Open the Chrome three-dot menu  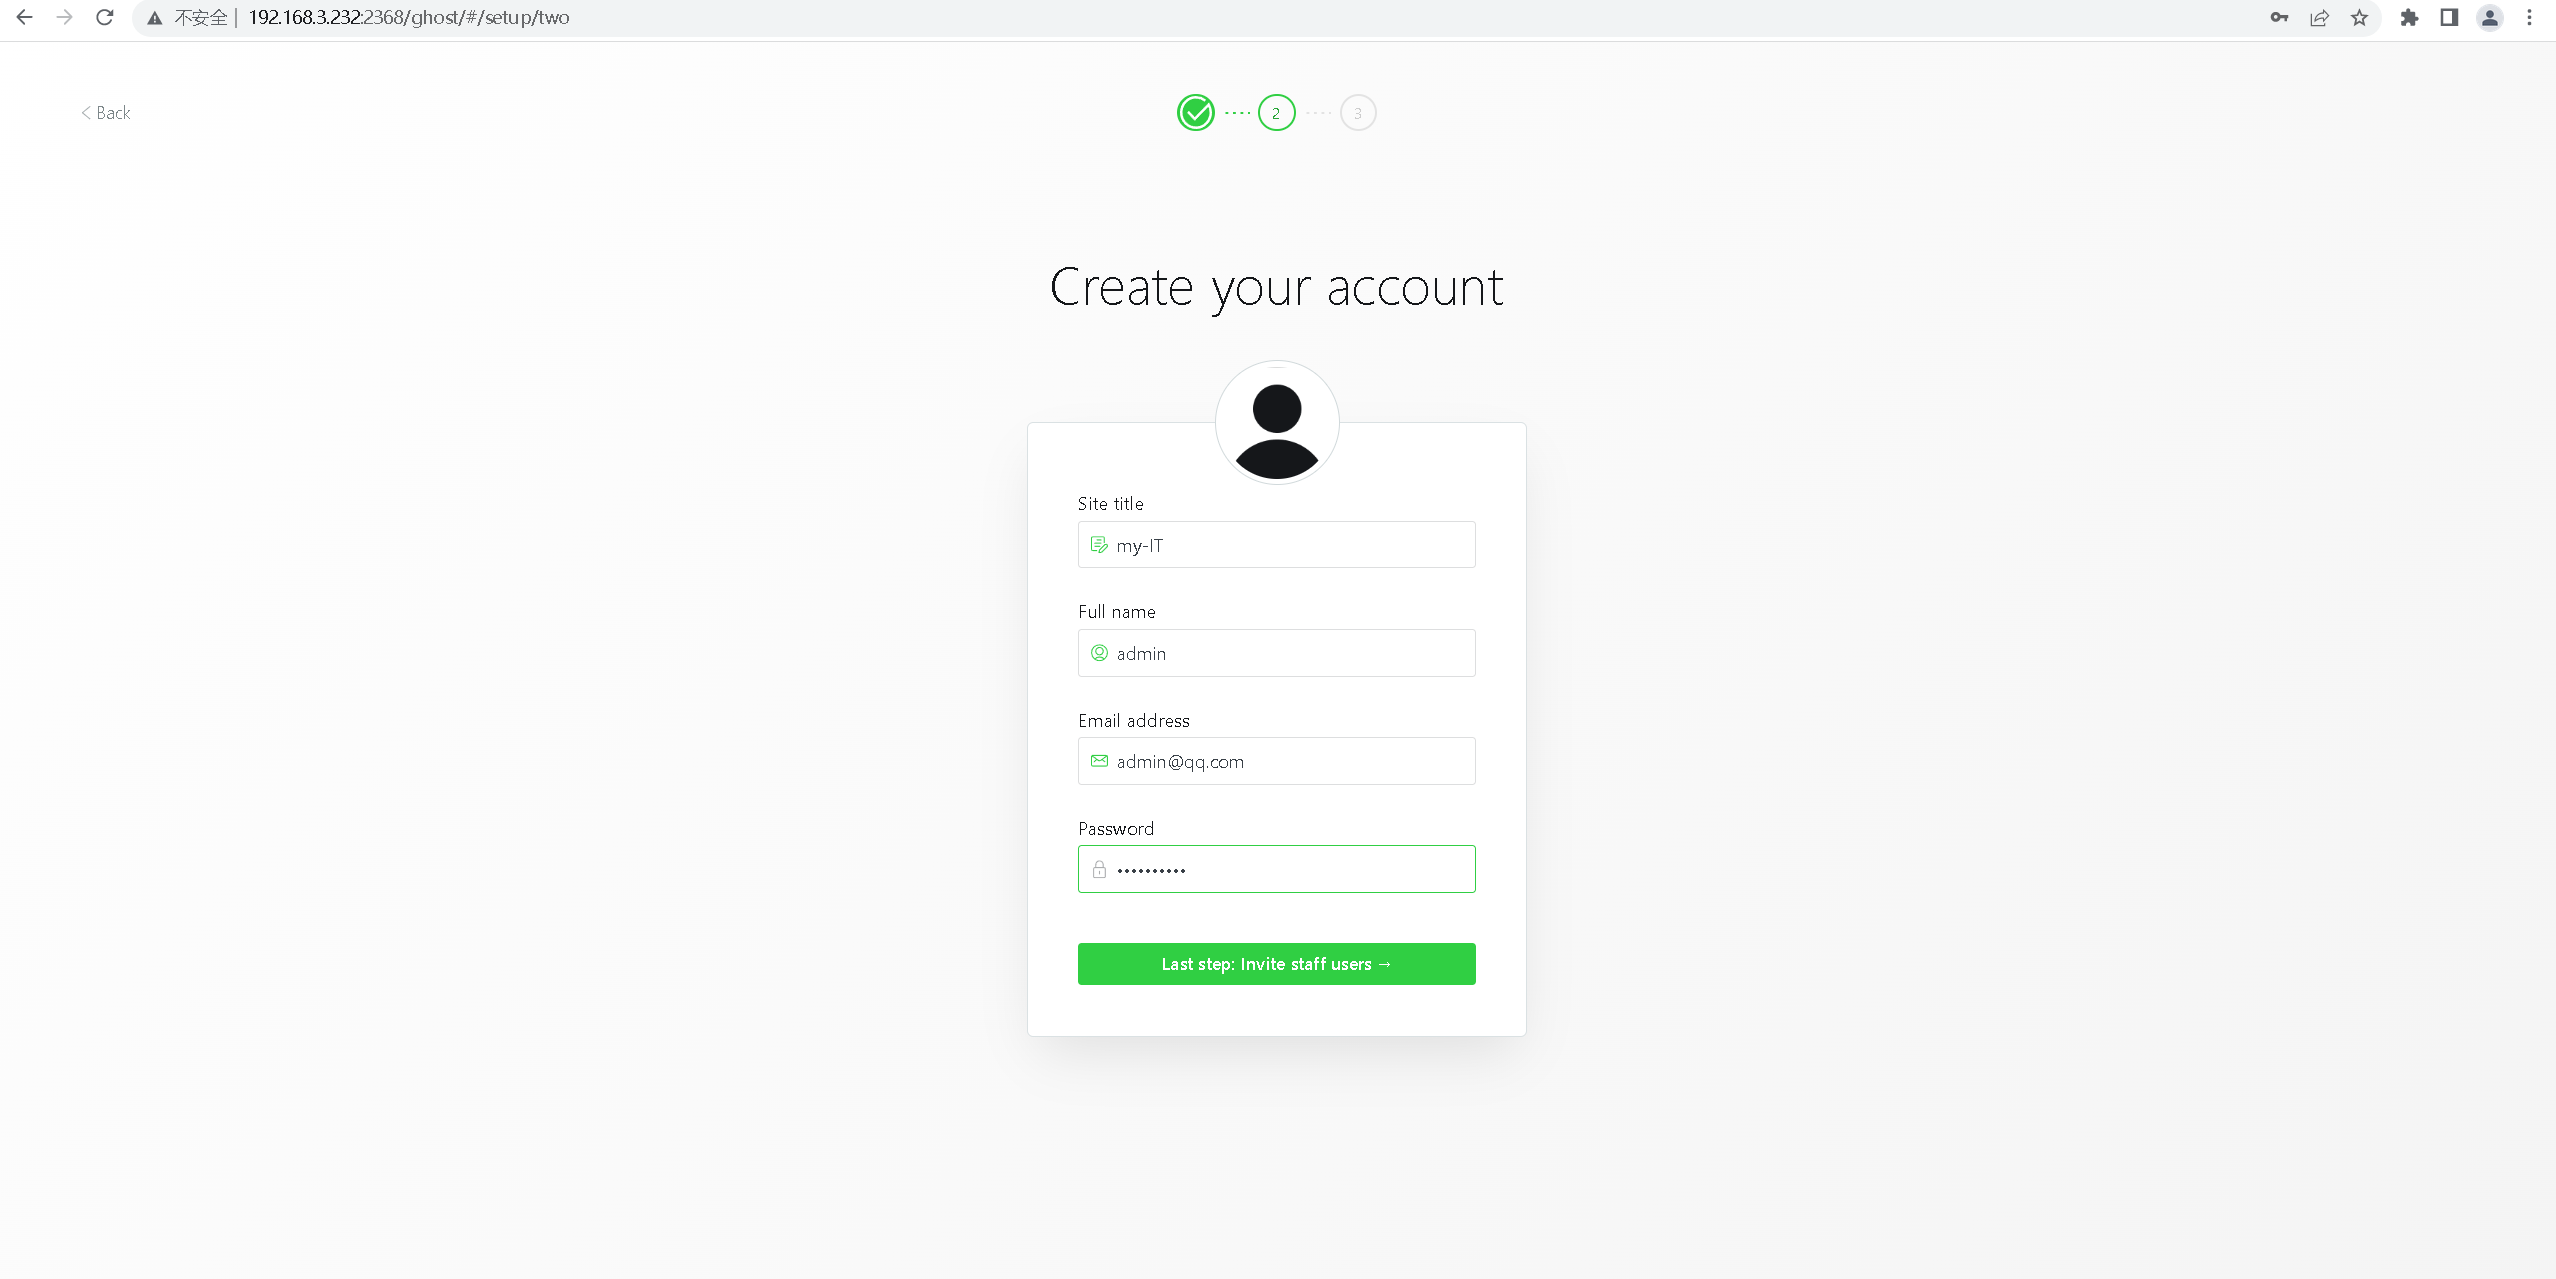pyautogui.click(x=2530, y=17)
